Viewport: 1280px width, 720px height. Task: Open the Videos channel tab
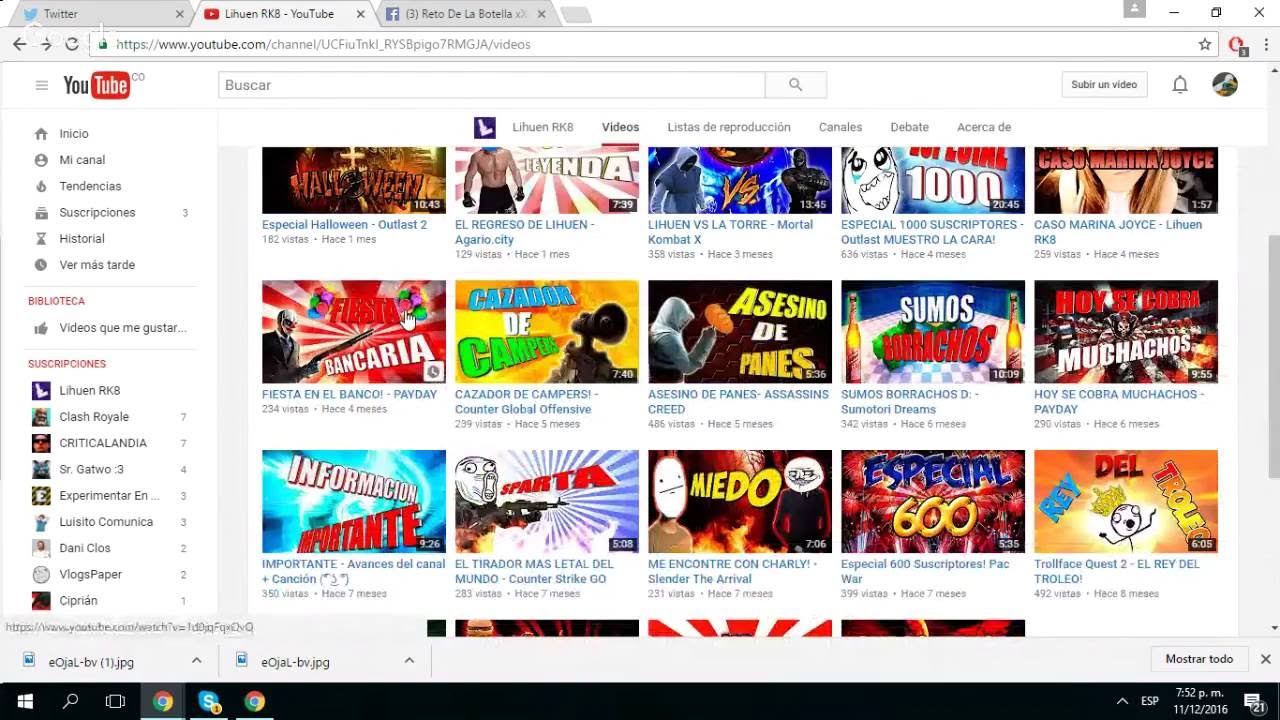[x=620, y=127]
